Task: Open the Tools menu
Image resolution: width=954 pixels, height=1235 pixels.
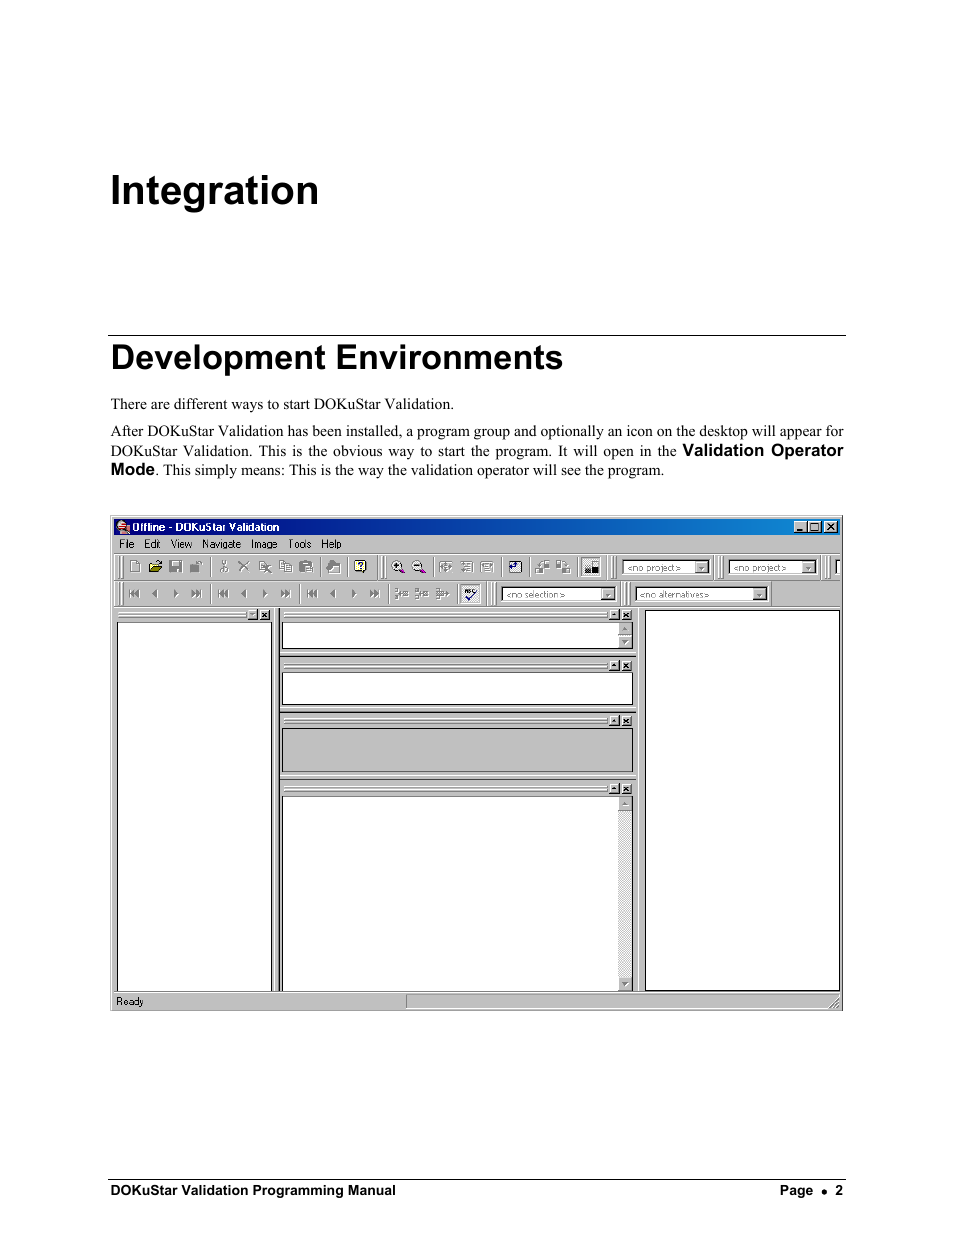Action: click(x=300, y=545)
